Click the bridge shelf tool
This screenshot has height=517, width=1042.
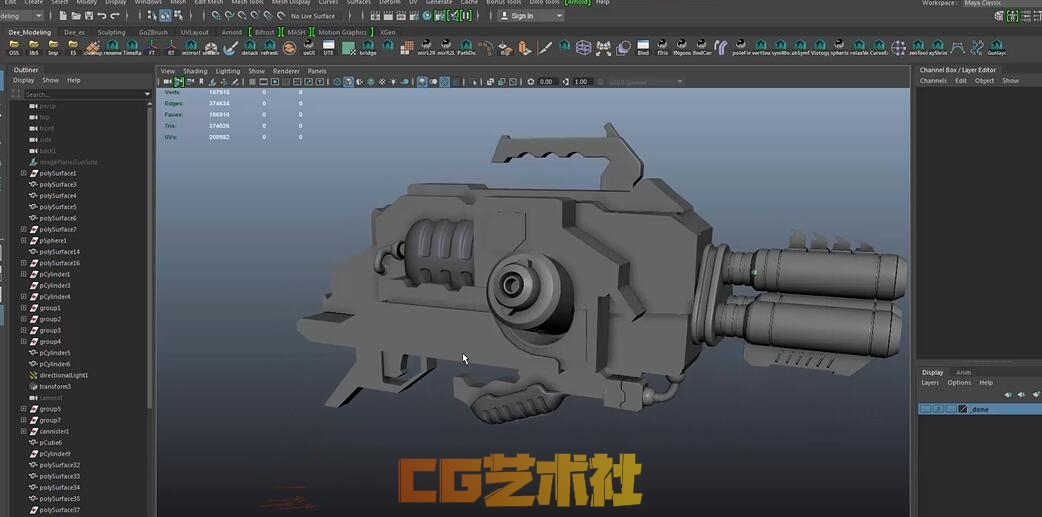tap(367, 47)
